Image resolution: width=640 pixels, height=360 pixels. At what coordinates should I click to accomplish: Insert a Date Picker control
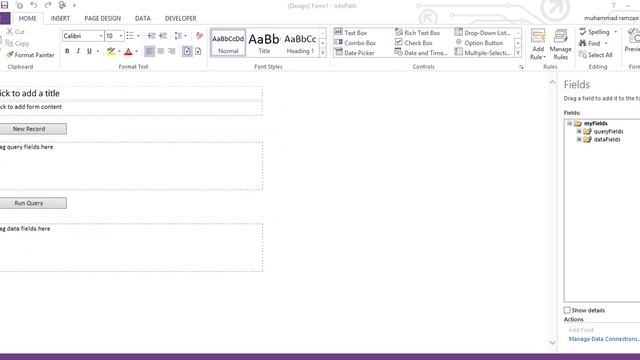pos(354,53)
